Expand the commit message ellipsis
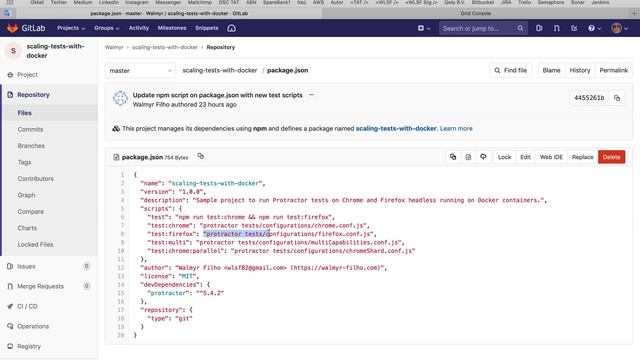 (311, 95)
